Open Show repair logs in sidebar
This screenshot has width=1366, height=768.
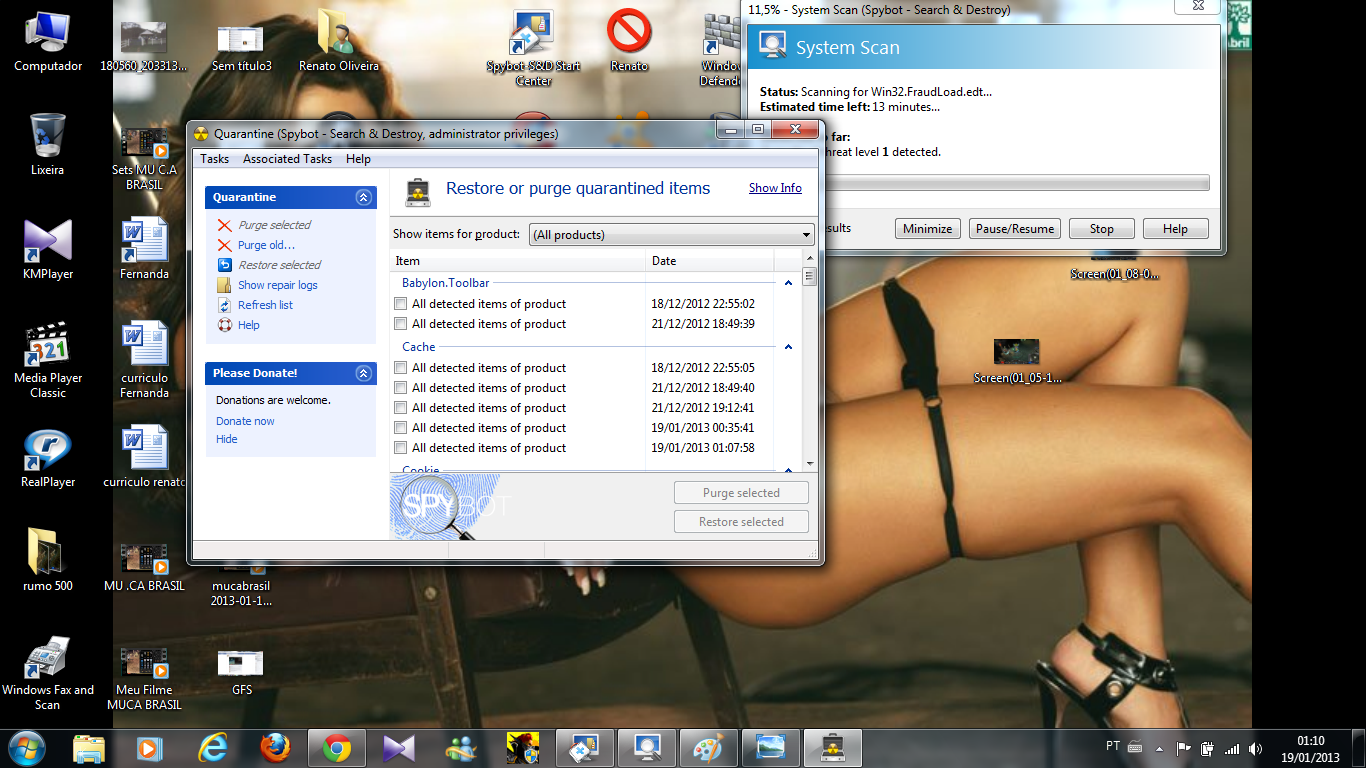pyautogui.click(x=277, y=285)
